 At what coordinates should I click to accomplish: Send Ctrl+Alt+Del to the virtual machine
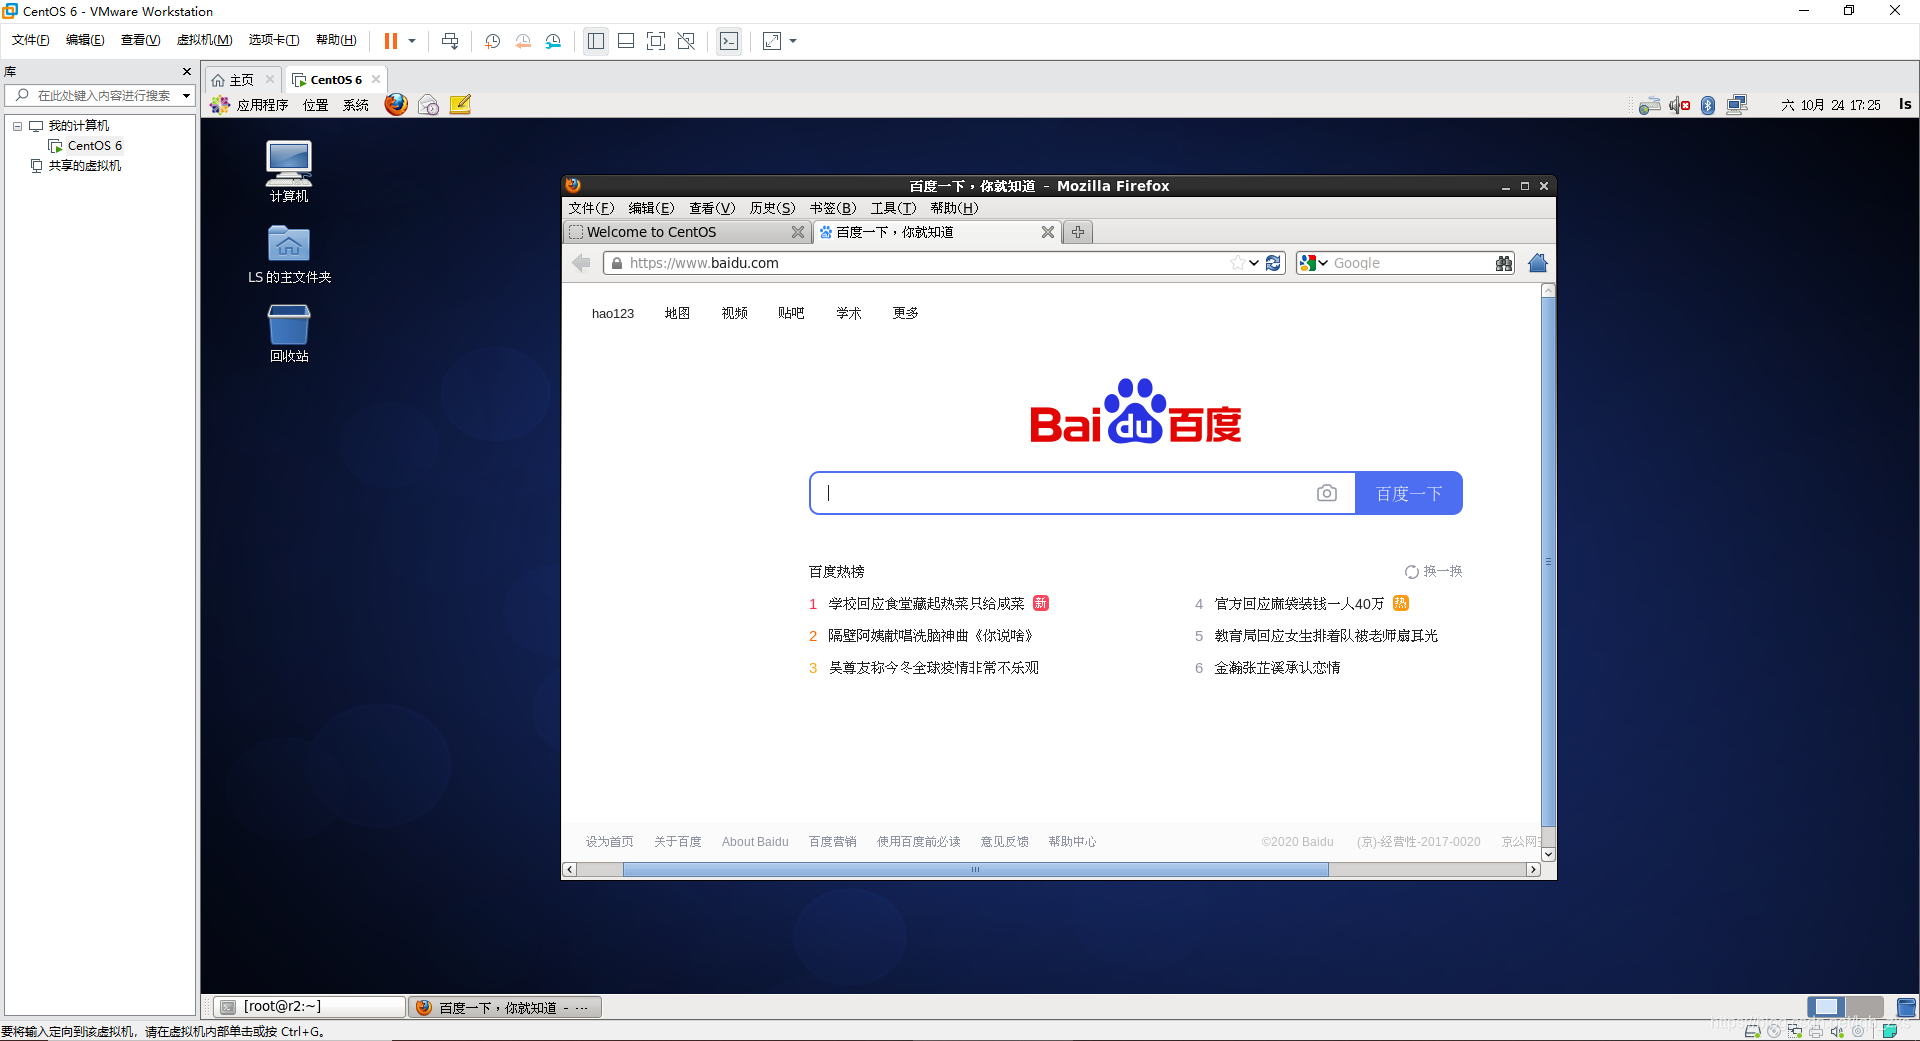(450, 41)
